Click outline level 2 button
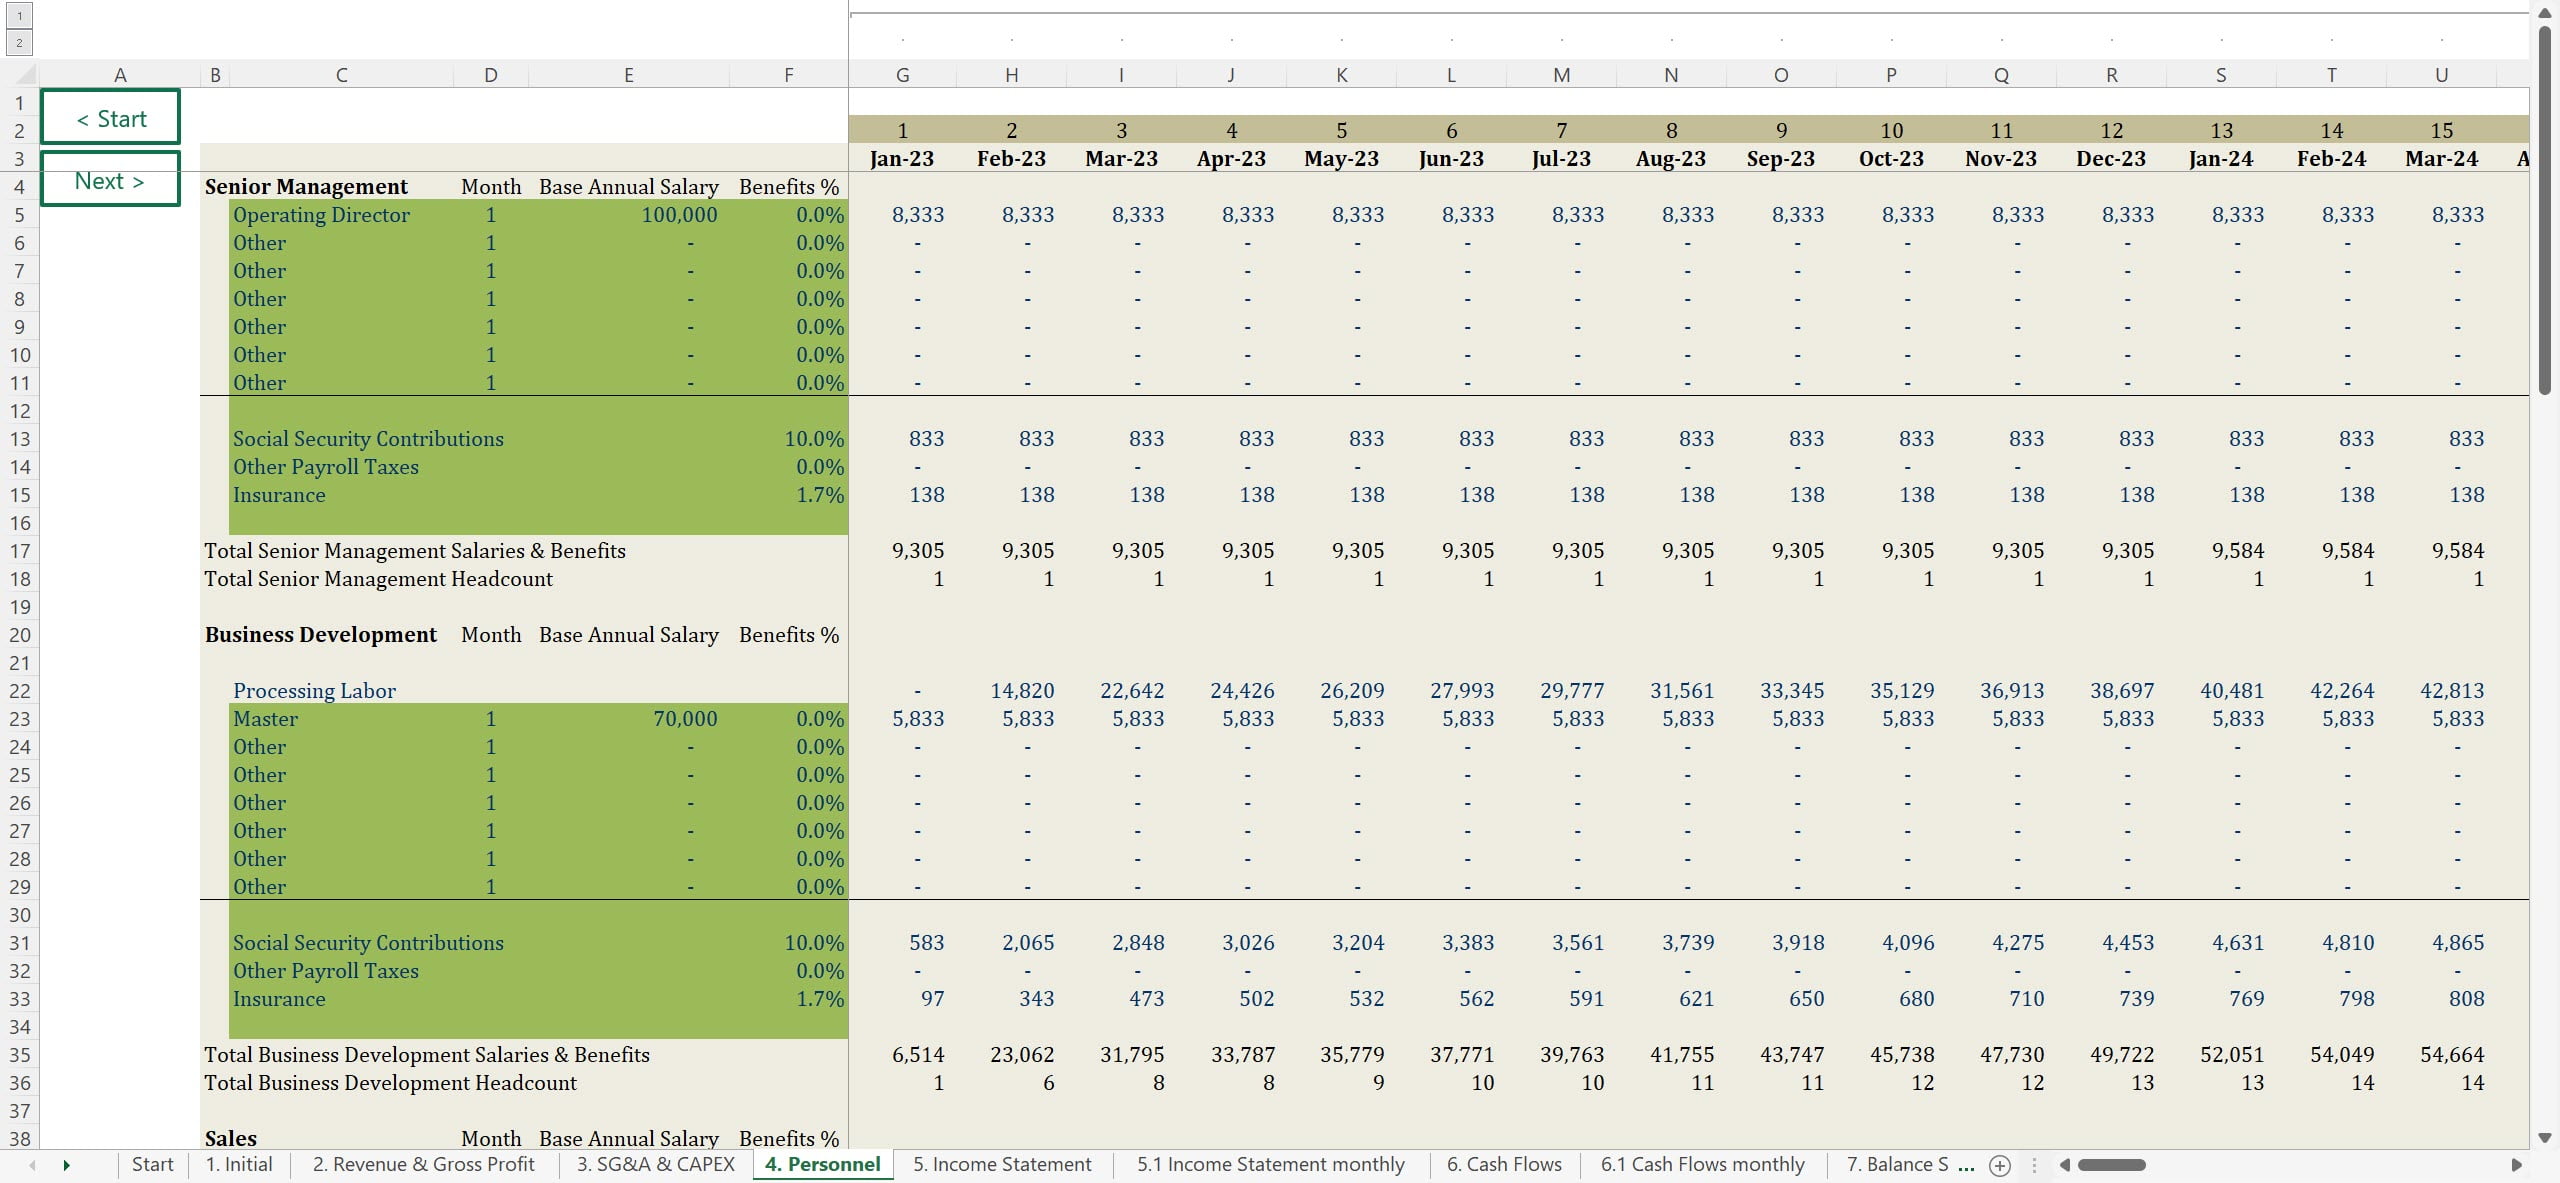Image resolution: width=2560 pixels, height=1183 pixels. tap(19, 43)
